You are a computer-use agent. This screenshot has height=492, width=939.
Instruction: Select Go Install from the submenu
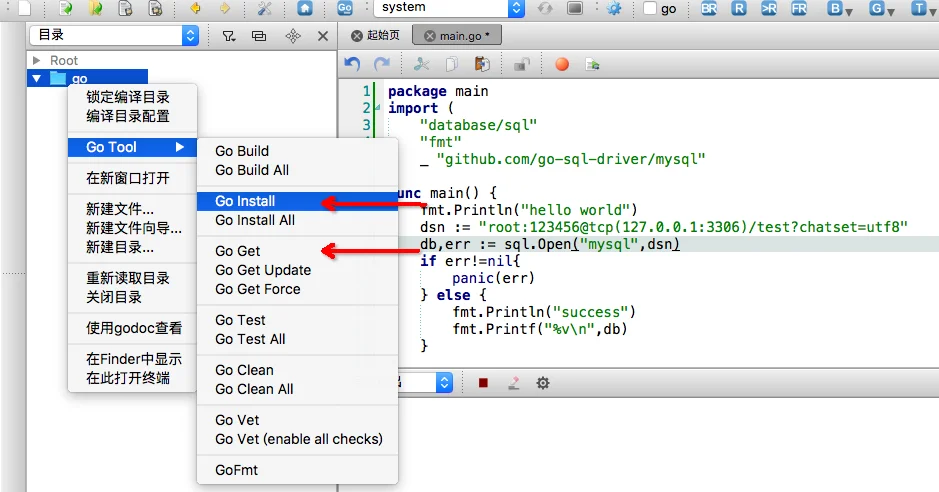[245, 201]
